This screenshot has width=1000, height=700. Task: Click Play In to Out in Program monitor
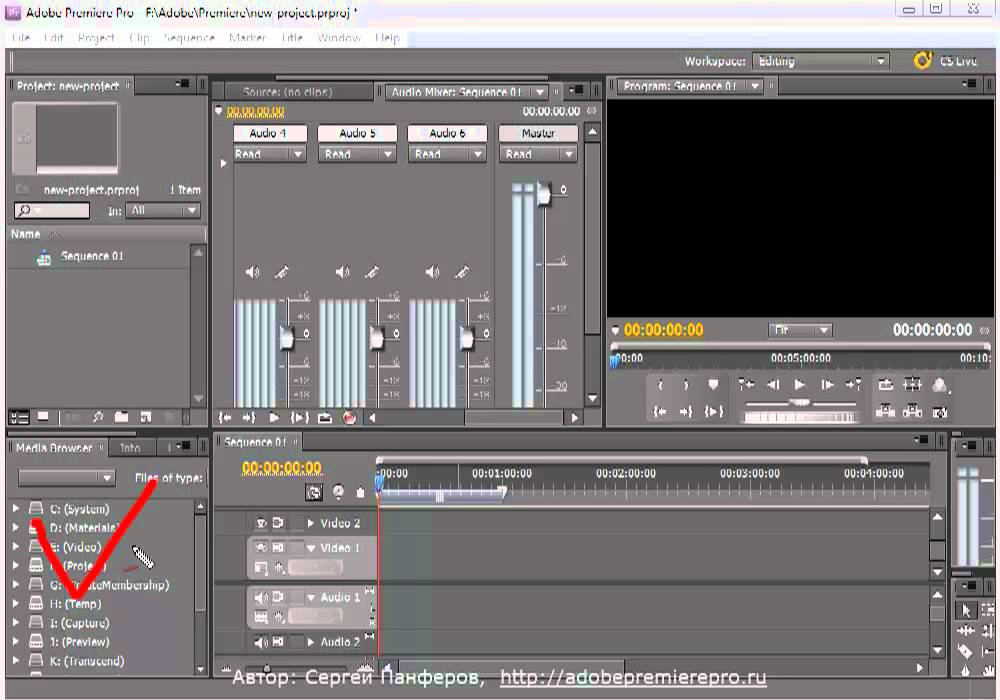click(x=714, y=412)
